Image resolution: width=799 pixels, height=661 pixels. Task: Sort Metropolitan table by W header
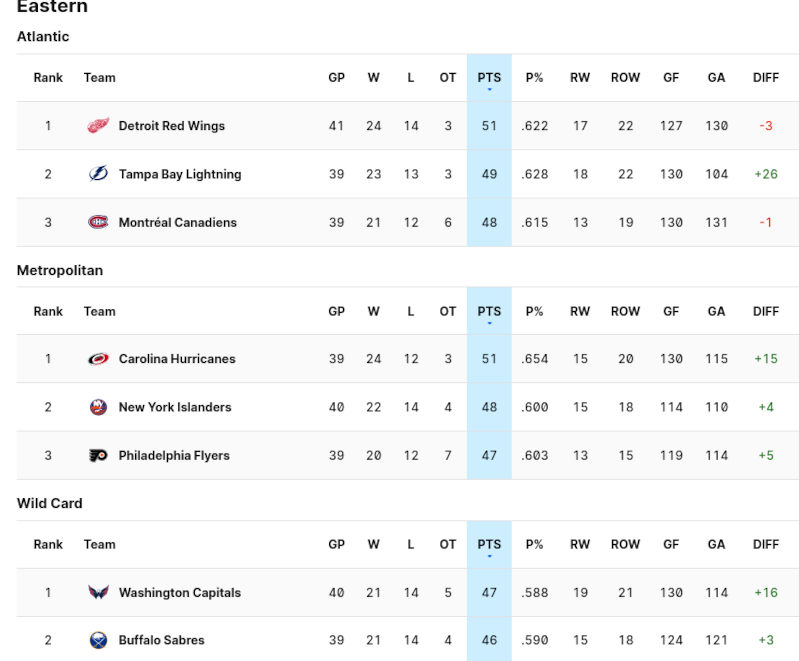pos(373,311)
